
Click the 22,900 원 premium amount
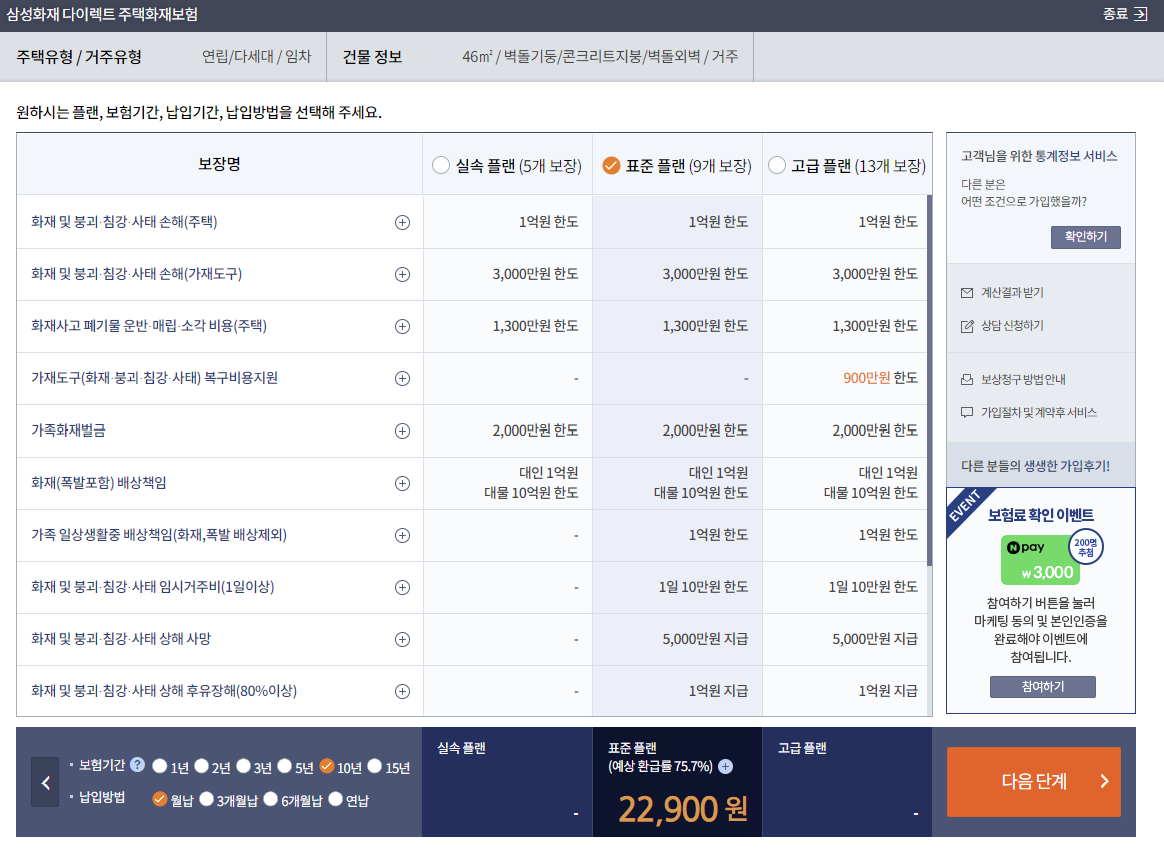coord(683,808)
